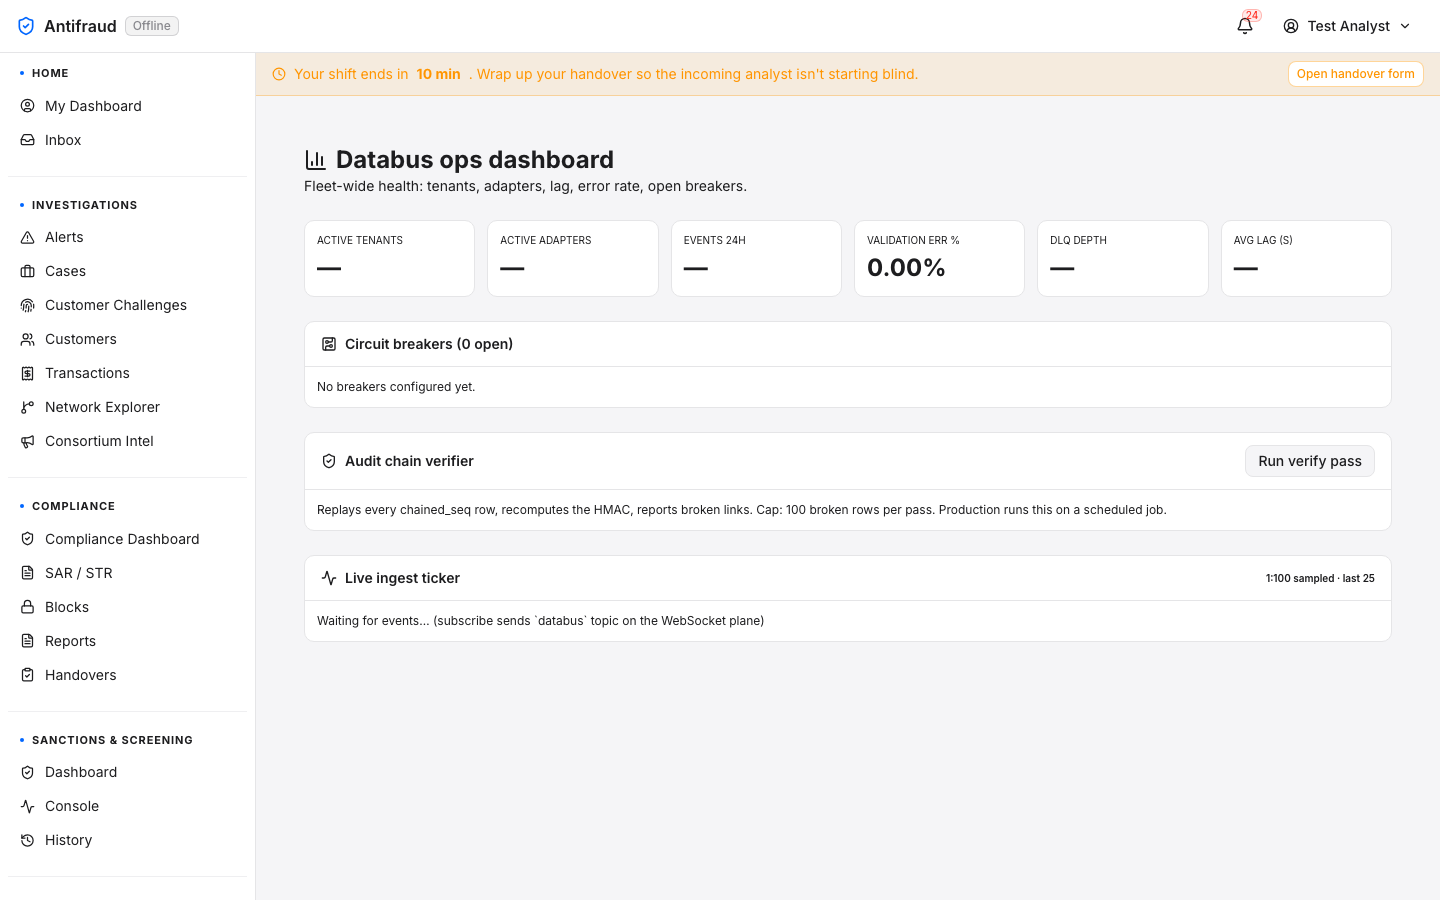The width and height of the screenshot is (1440, 900).
Task: Click the 'Waiting for events...' ticker message
Action: point(540,621)
